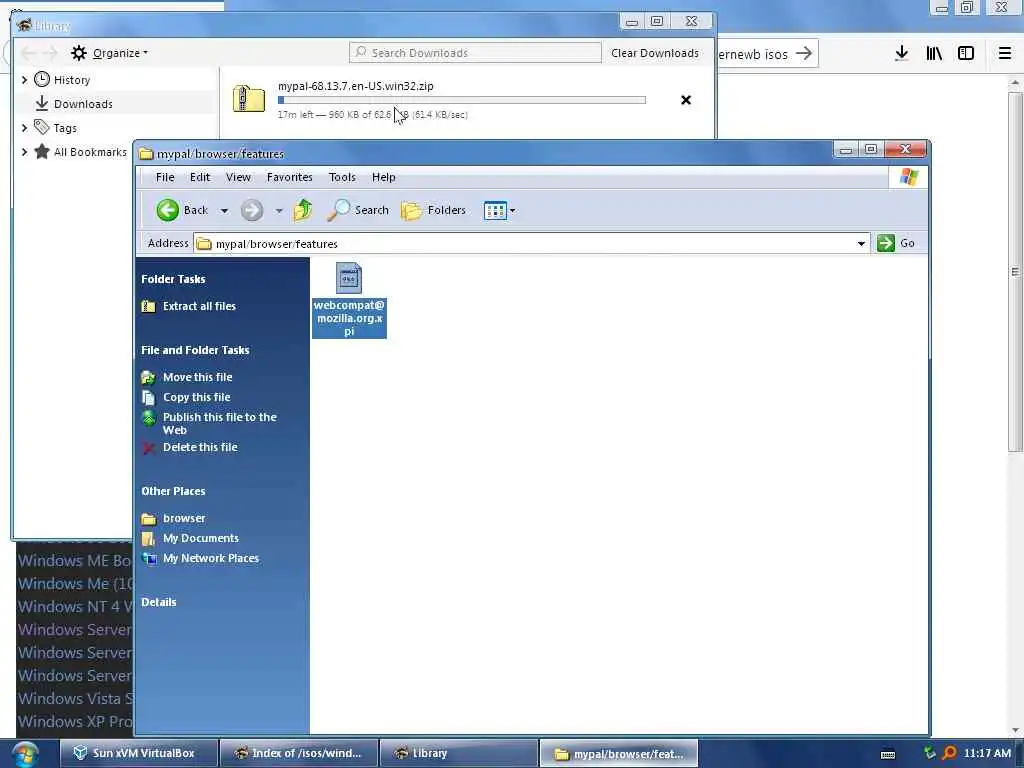Click the Search Downloads field
The image size is (1024, 768).
475,53
